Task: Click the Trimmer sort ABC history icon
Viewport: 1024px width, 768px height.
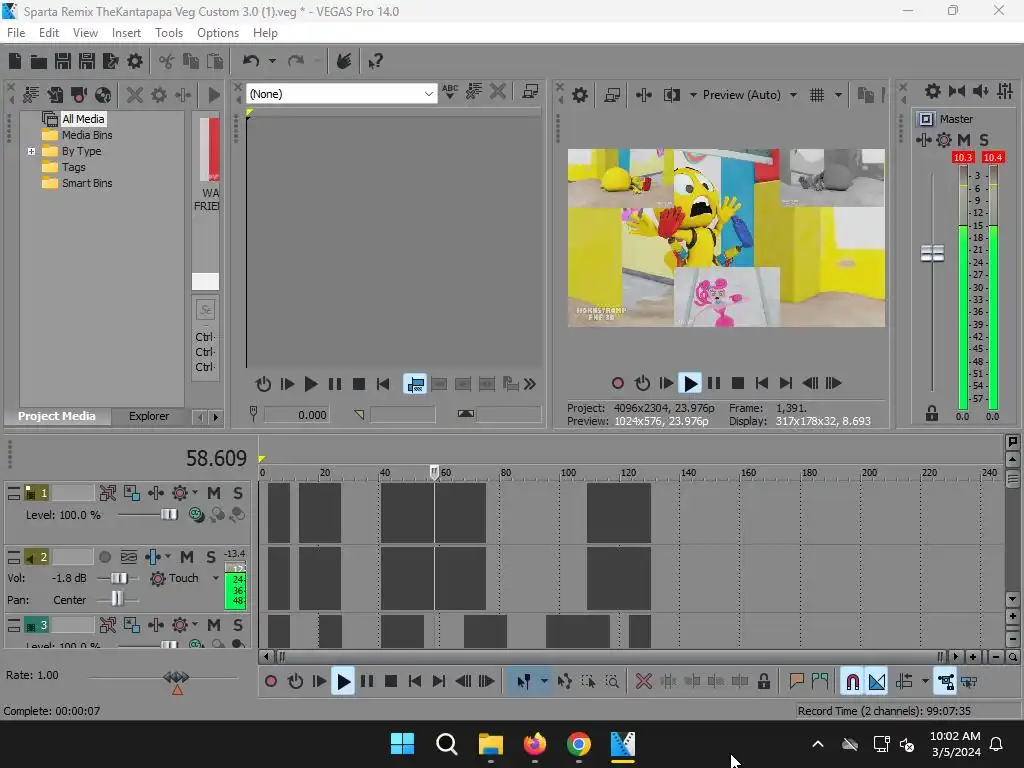Action: (450, 92)
